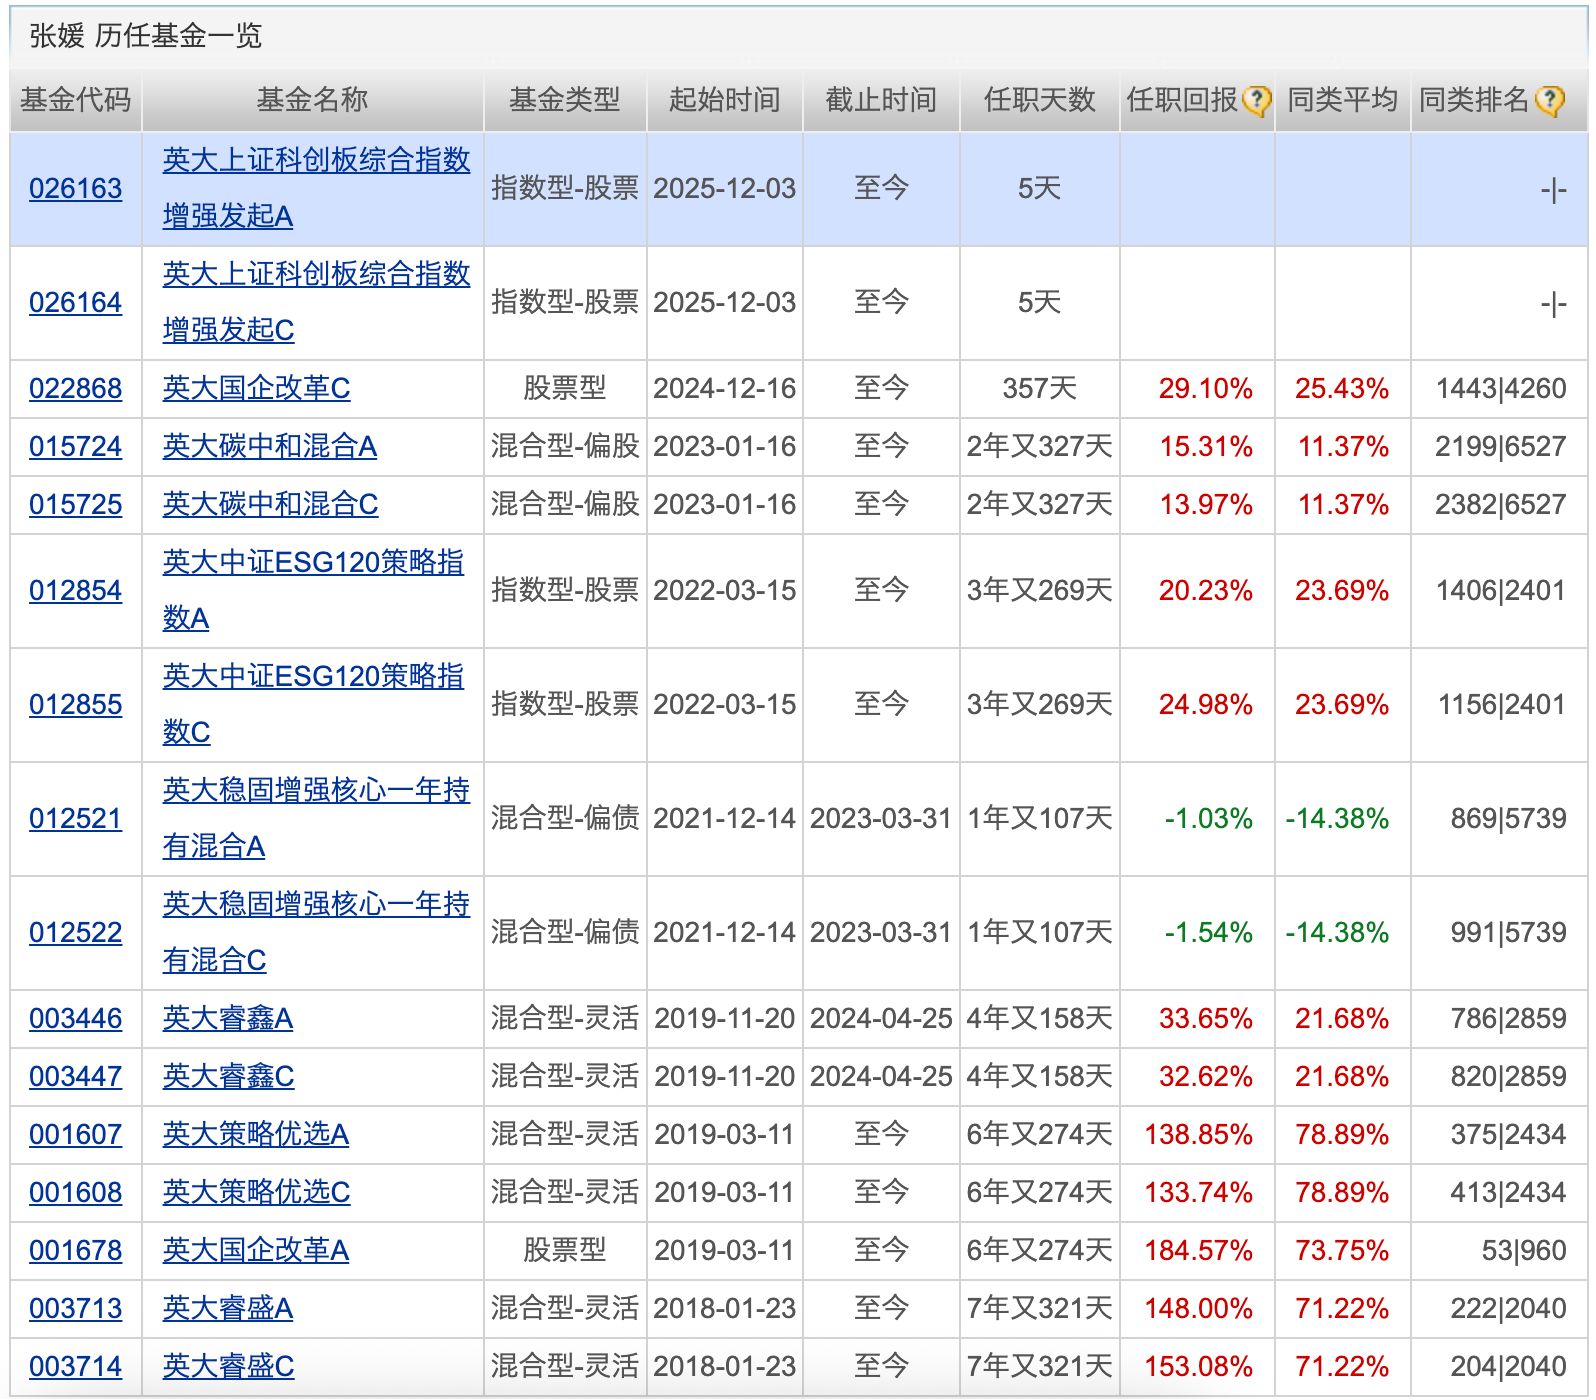Open the 英大稳固增强核心一年持有混合C fund link
1596x1400 pixels.
tap(316, 932)
